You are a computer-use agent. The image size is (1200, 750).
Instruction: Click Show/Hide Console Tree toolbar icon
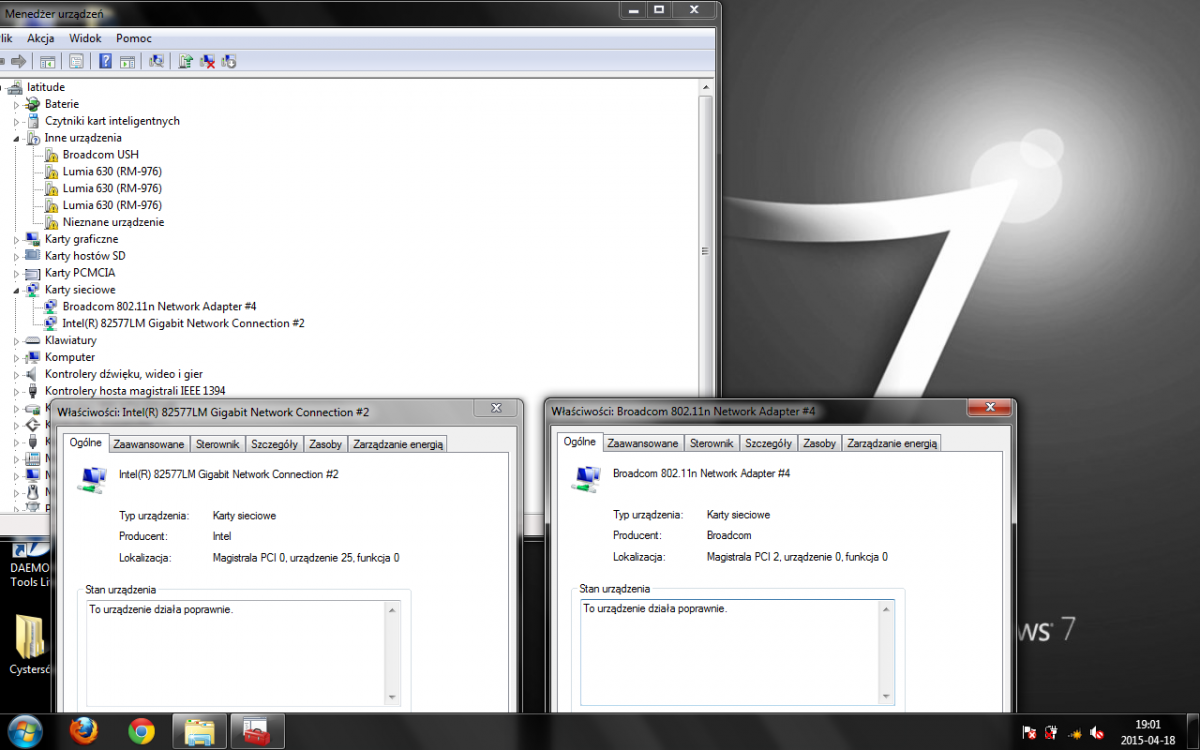47,61
